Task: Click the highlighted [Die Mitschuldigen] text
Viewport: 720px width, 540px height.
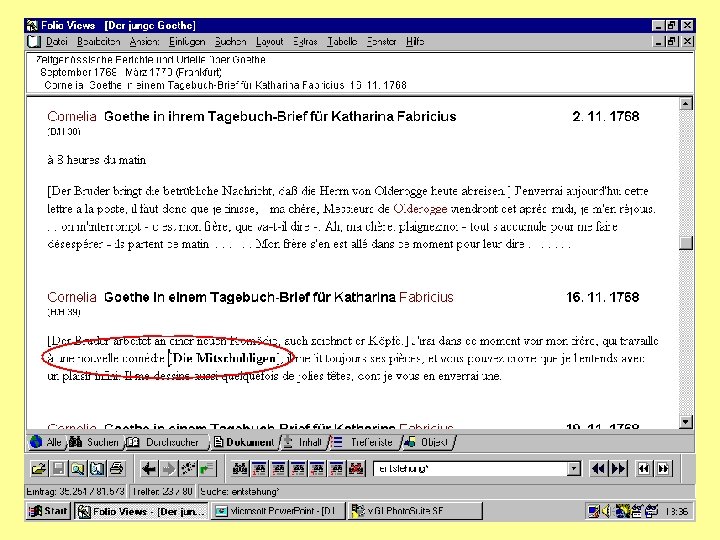Action: pos(224,358)
